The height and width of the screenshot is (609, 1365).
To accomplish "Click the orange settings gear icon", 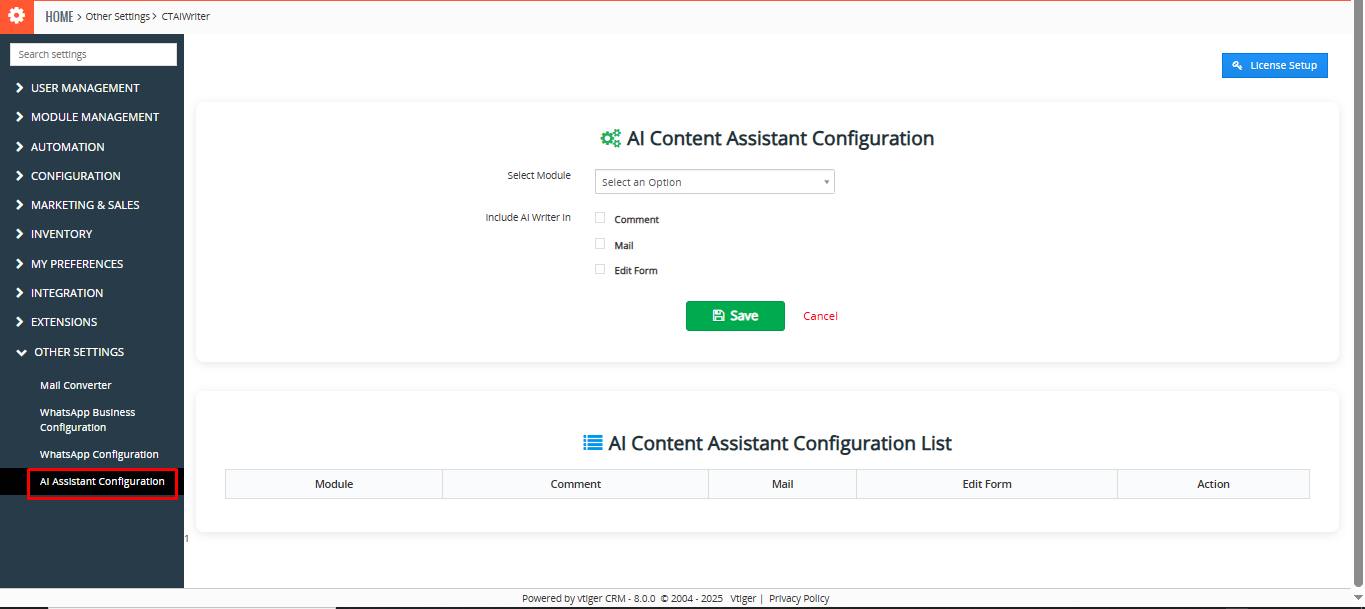I will click(x=16, y=16).
